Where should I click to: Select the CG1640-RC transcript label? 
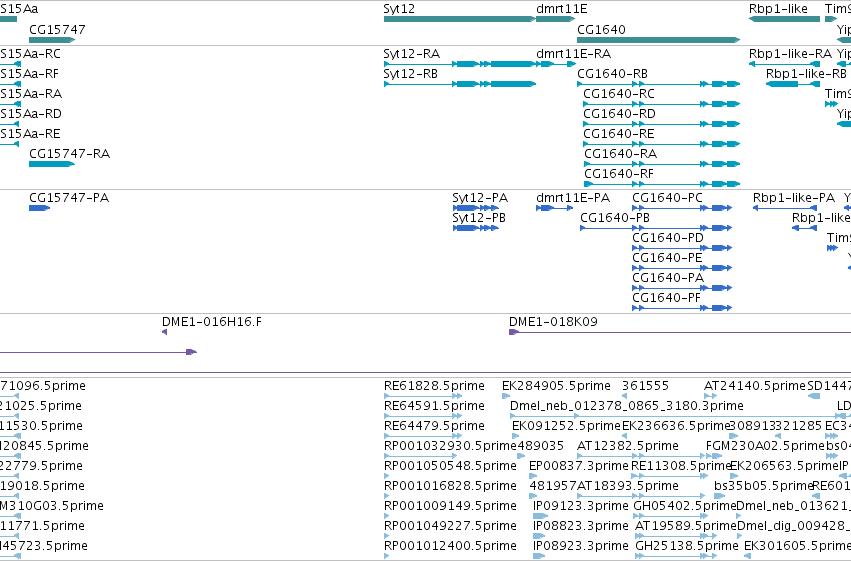[x=619, y=94]
